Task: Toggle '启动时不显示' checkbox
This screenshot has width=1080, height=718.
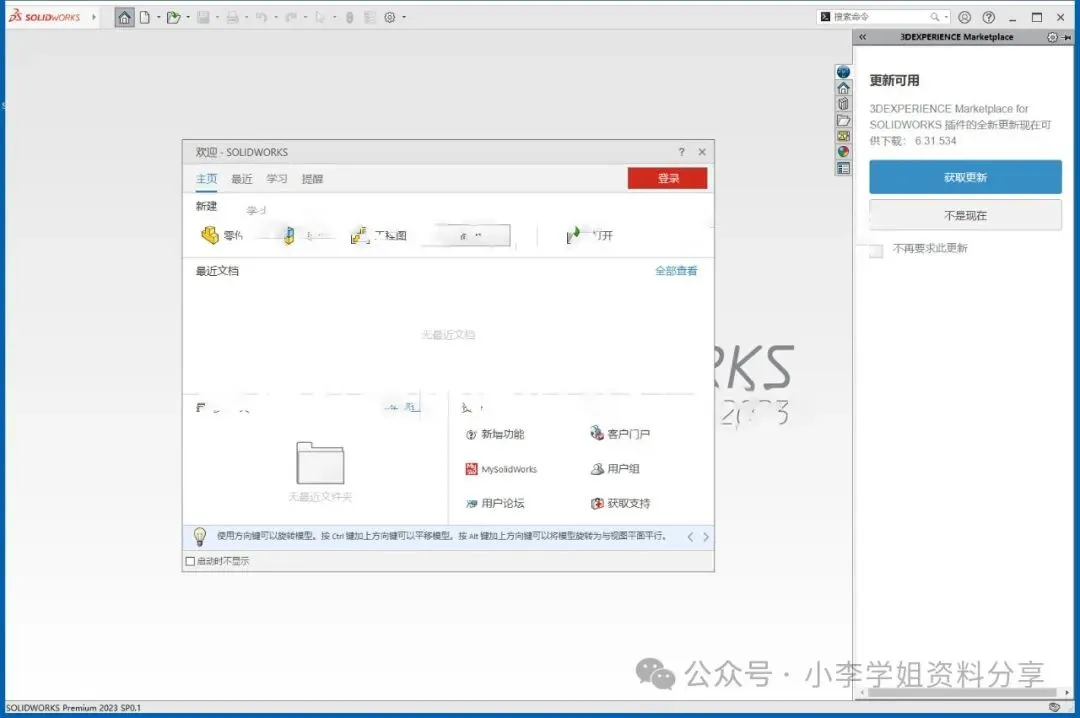Action: 190,561
